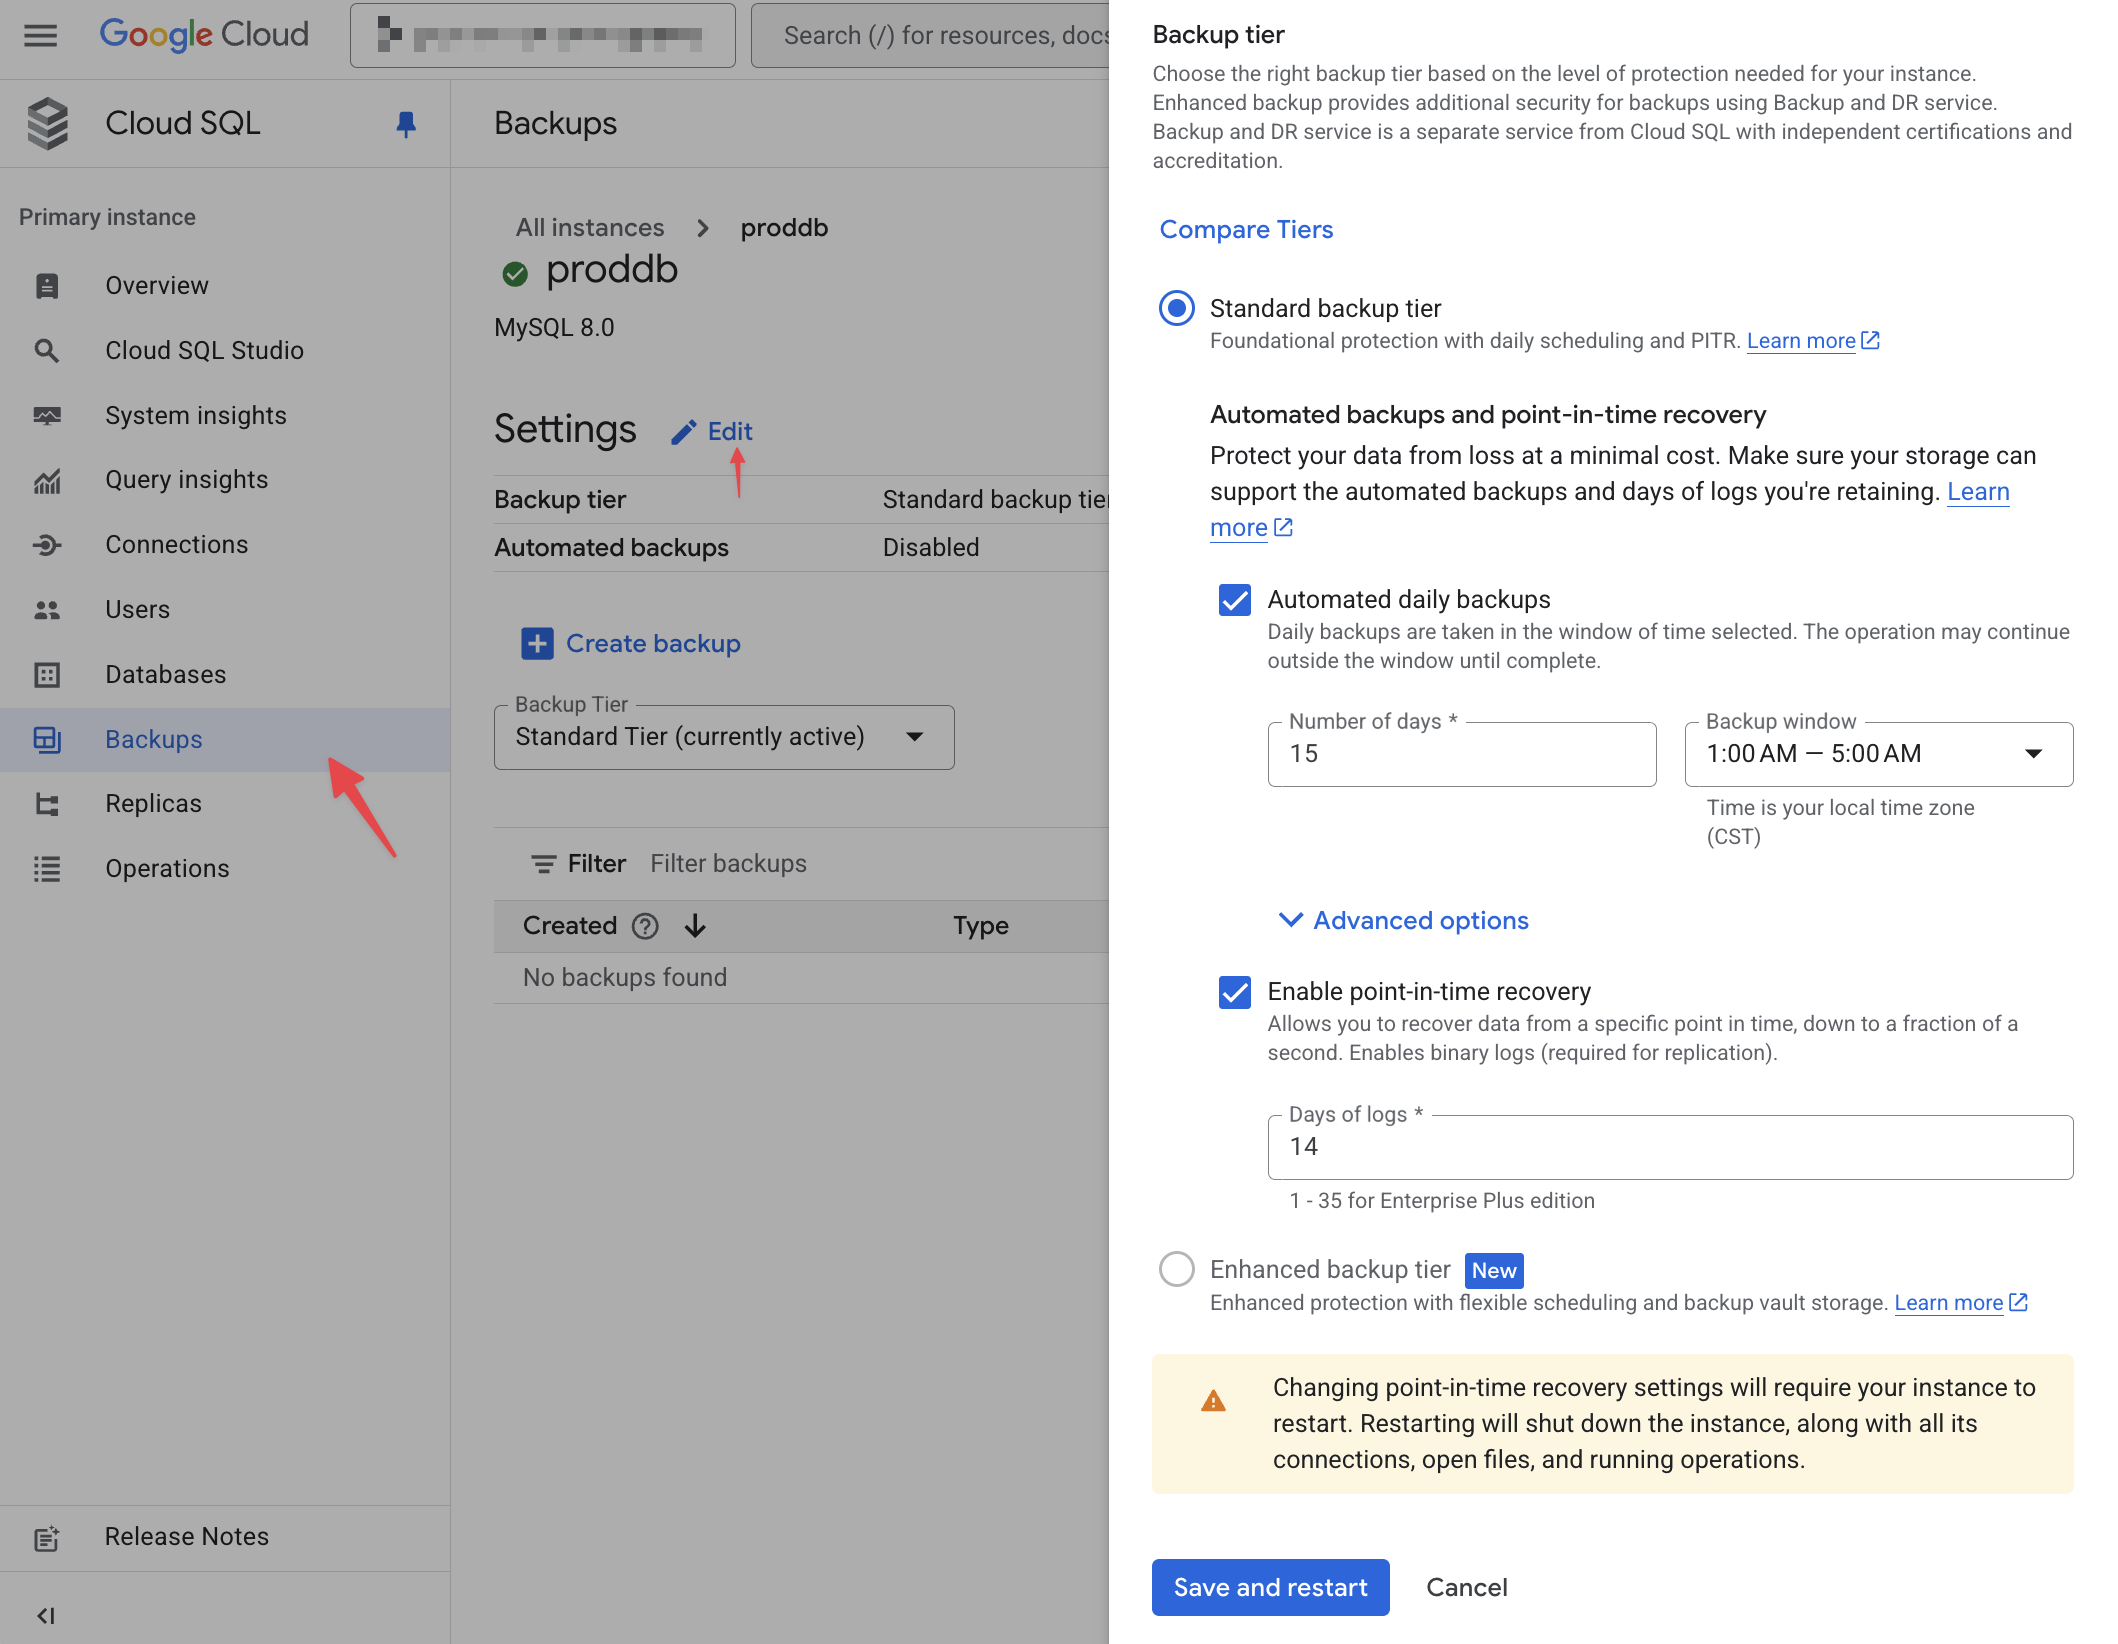2118x1644 pixels.
Task: Select the Enhanced backup tier radio button
Action: click(x=1176, y=1269)
